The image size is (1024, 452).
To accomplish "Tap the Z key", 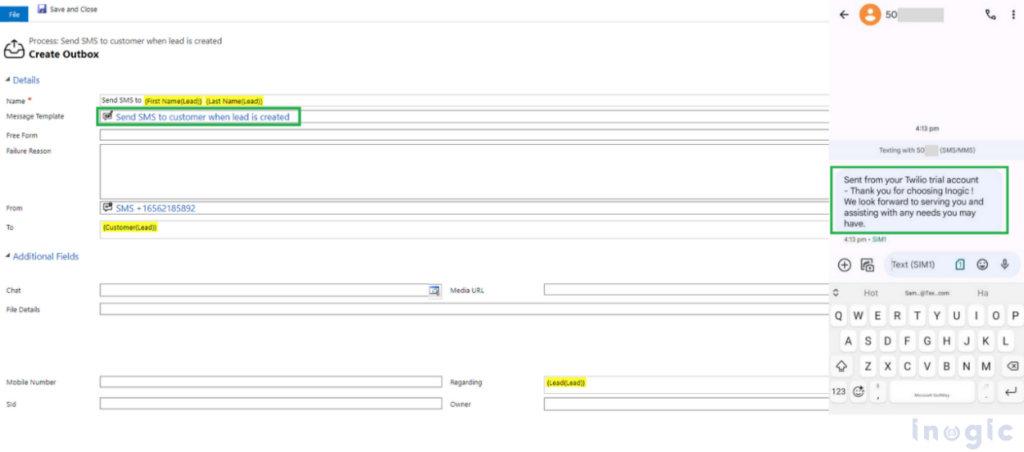I will click(x=868, y=366).
